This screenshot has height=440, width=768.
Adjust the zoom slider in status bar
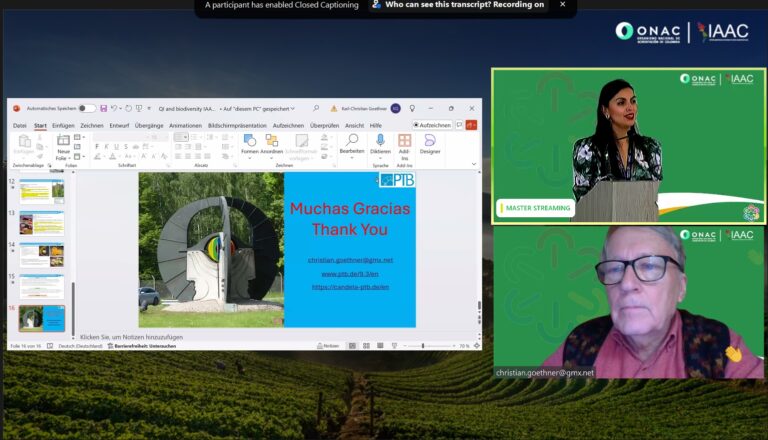tap(423, 345)
